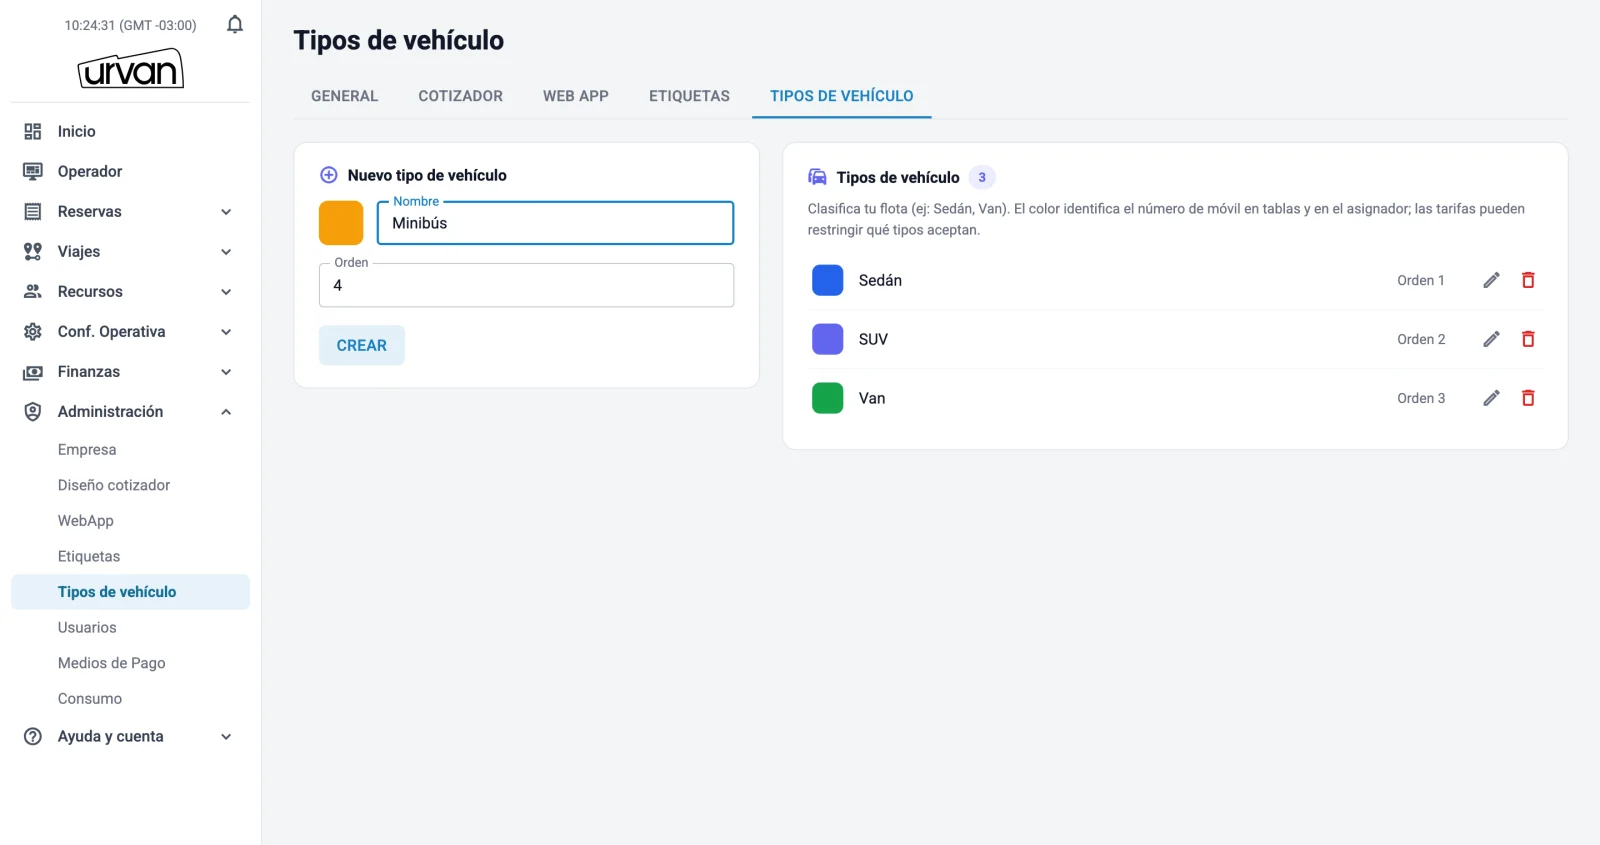This screenshot has width=1600, height=845.
Task: Open the ETIQUETAS tab
Action: 689,96
